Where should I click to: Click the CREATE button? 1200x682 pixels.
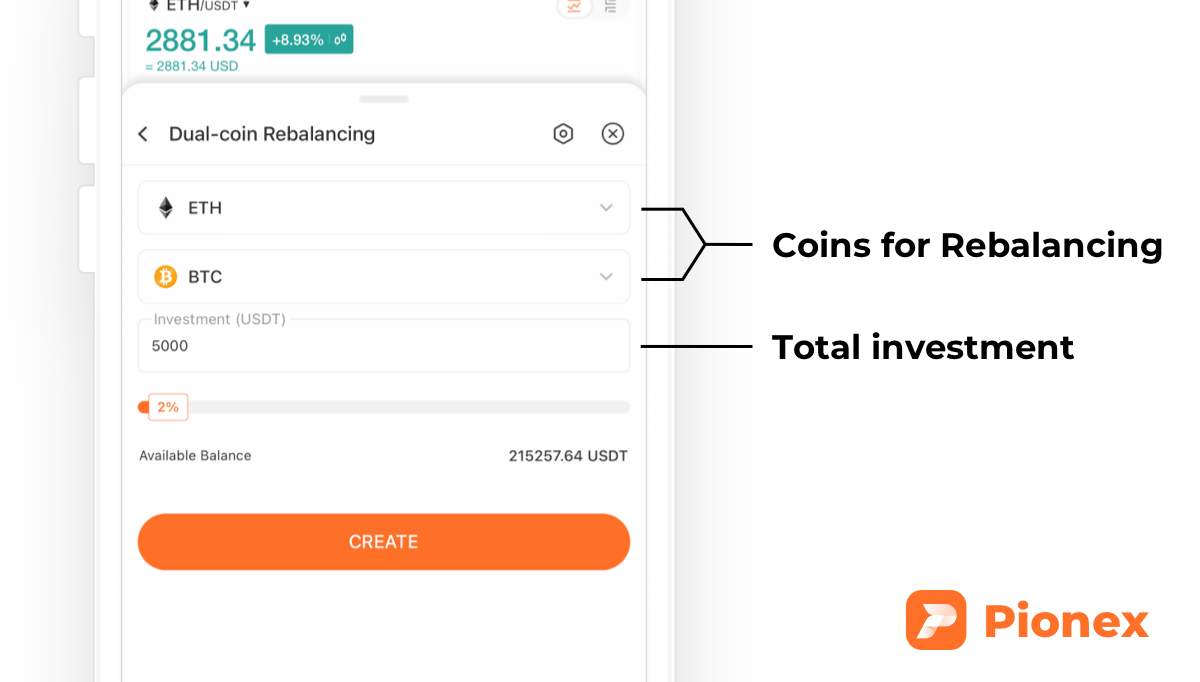click(x=383, y=541)
